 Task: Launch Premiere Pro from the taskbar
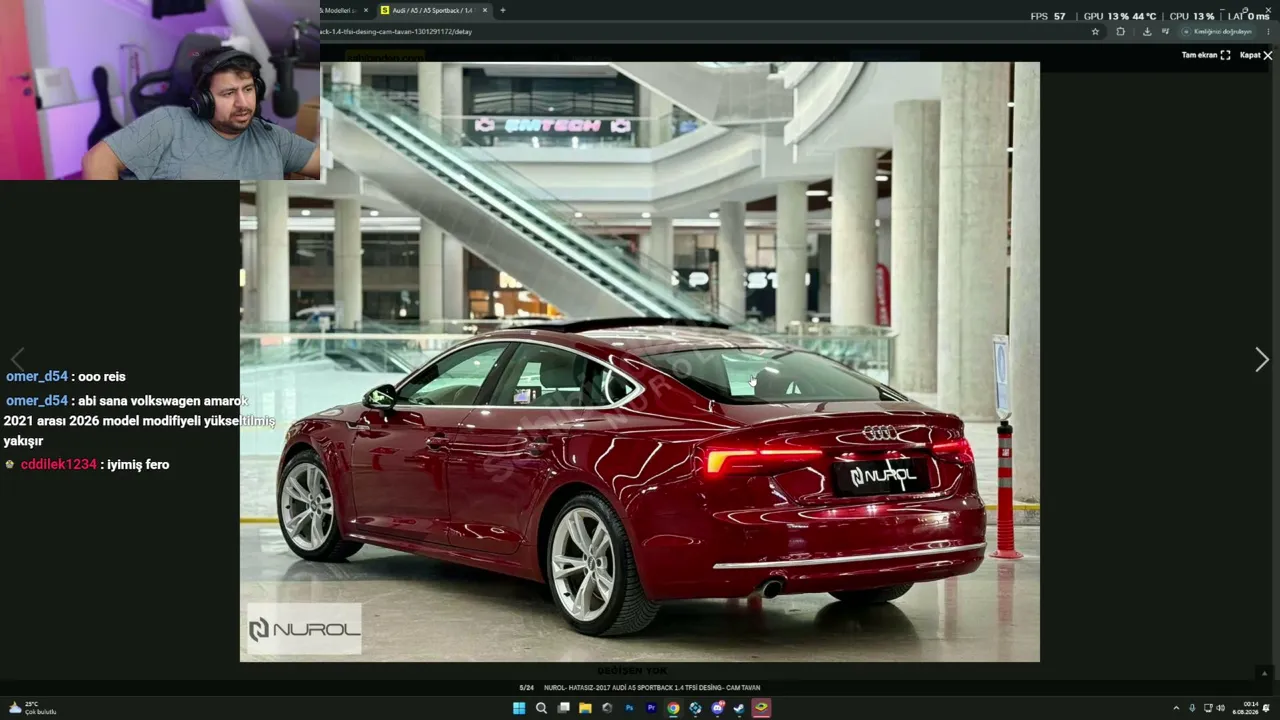(651, 708)
